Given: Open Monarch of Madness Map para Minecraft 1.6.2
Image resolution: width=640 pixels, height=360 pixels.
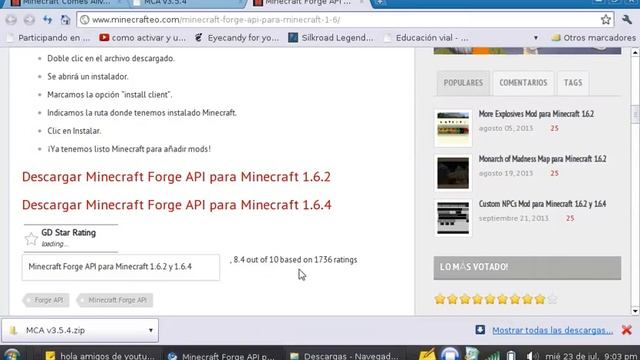Looking at the screenshot, I should pyautogui.click(x=542, y=159).
